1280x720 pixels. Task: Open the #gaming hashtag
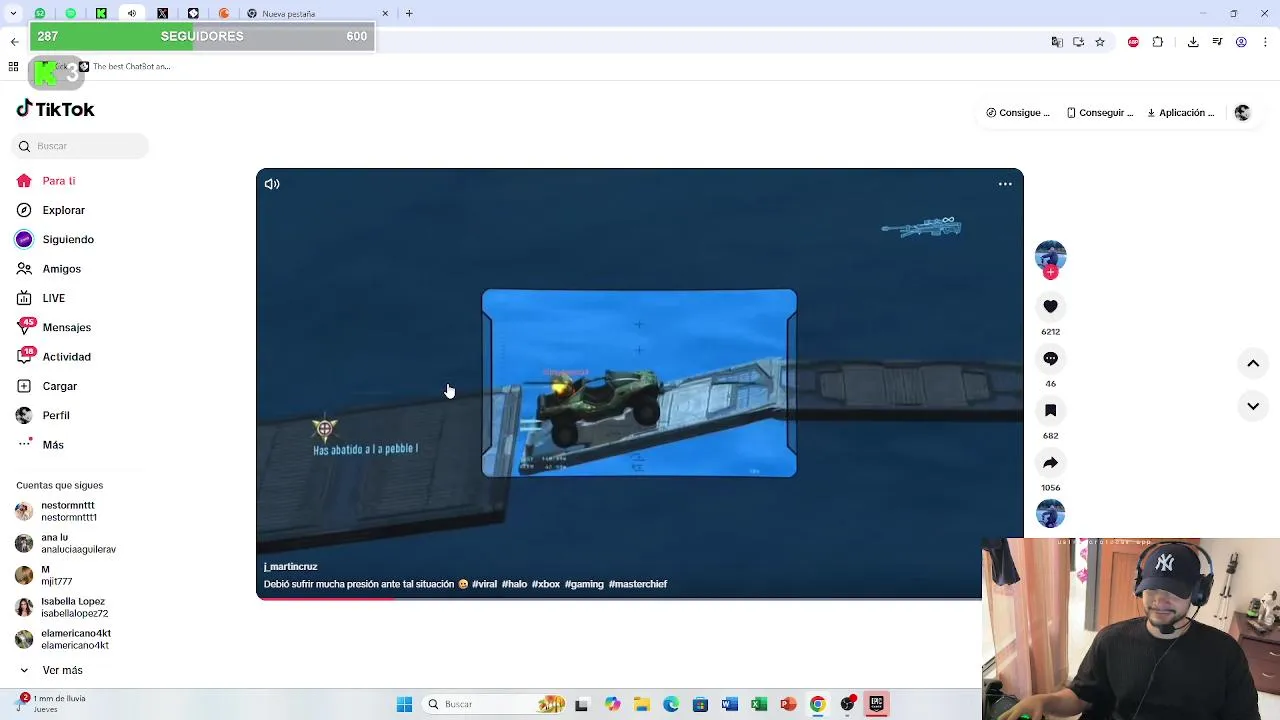click(x=584, y=584)
